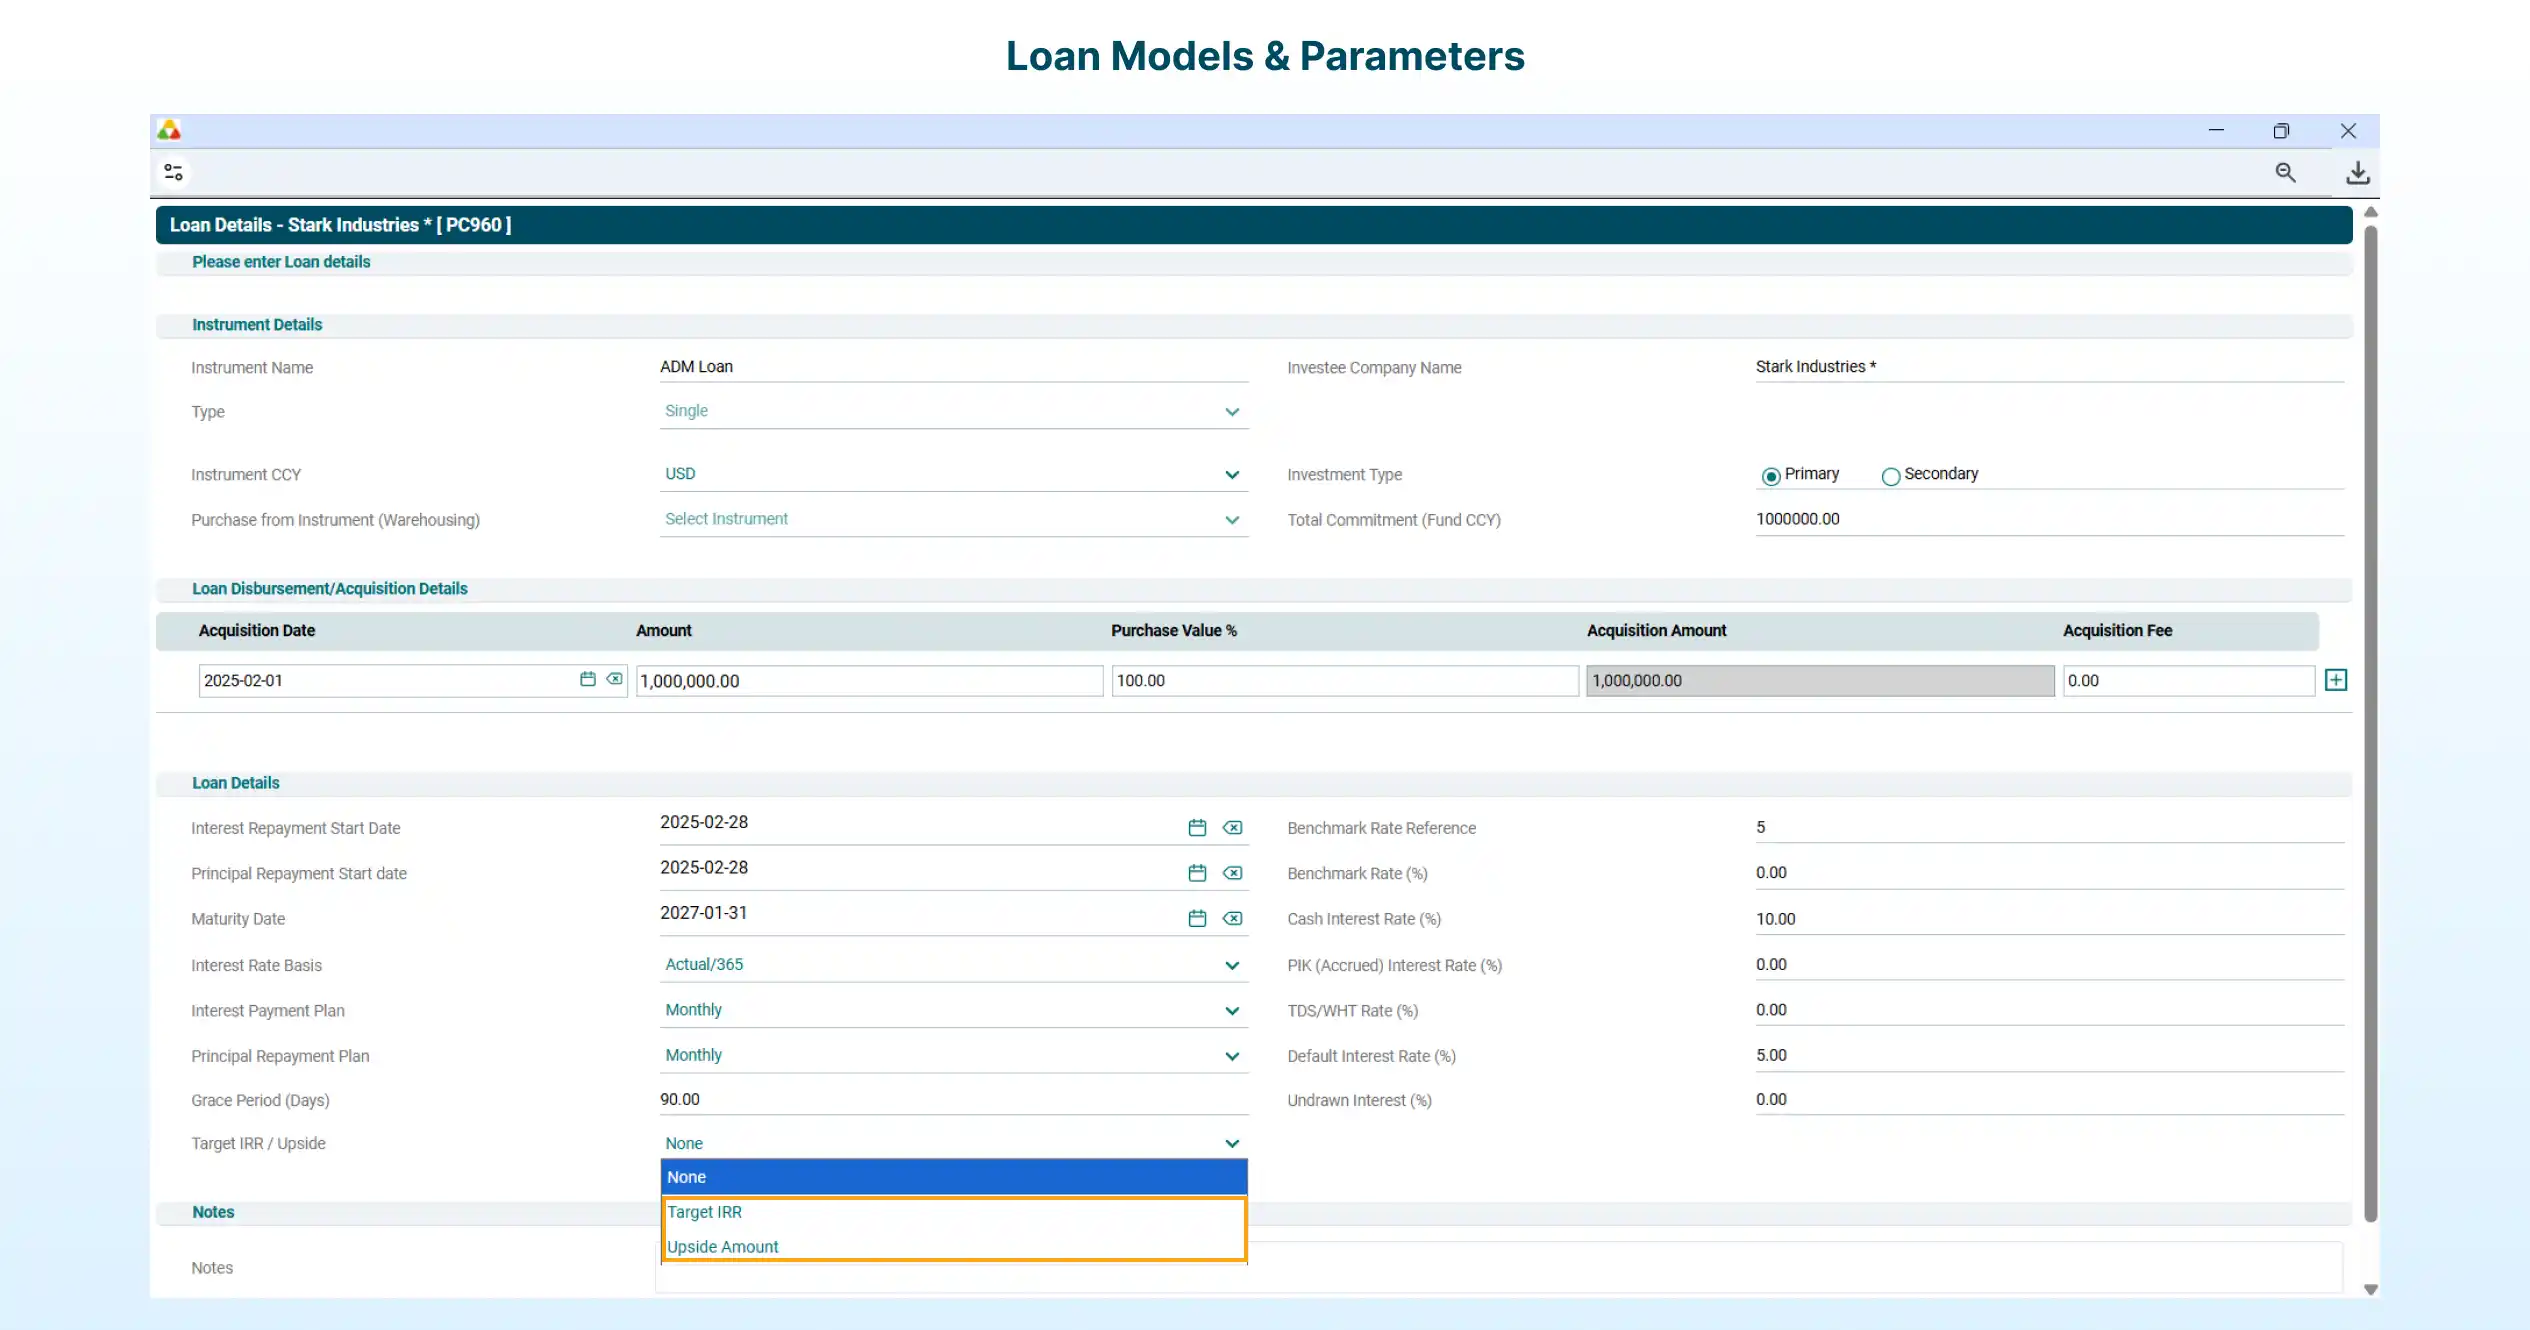2530x1330 pixels.
Task: Choose None in the Target IRR list
Action: click(x=954, y=1177)
